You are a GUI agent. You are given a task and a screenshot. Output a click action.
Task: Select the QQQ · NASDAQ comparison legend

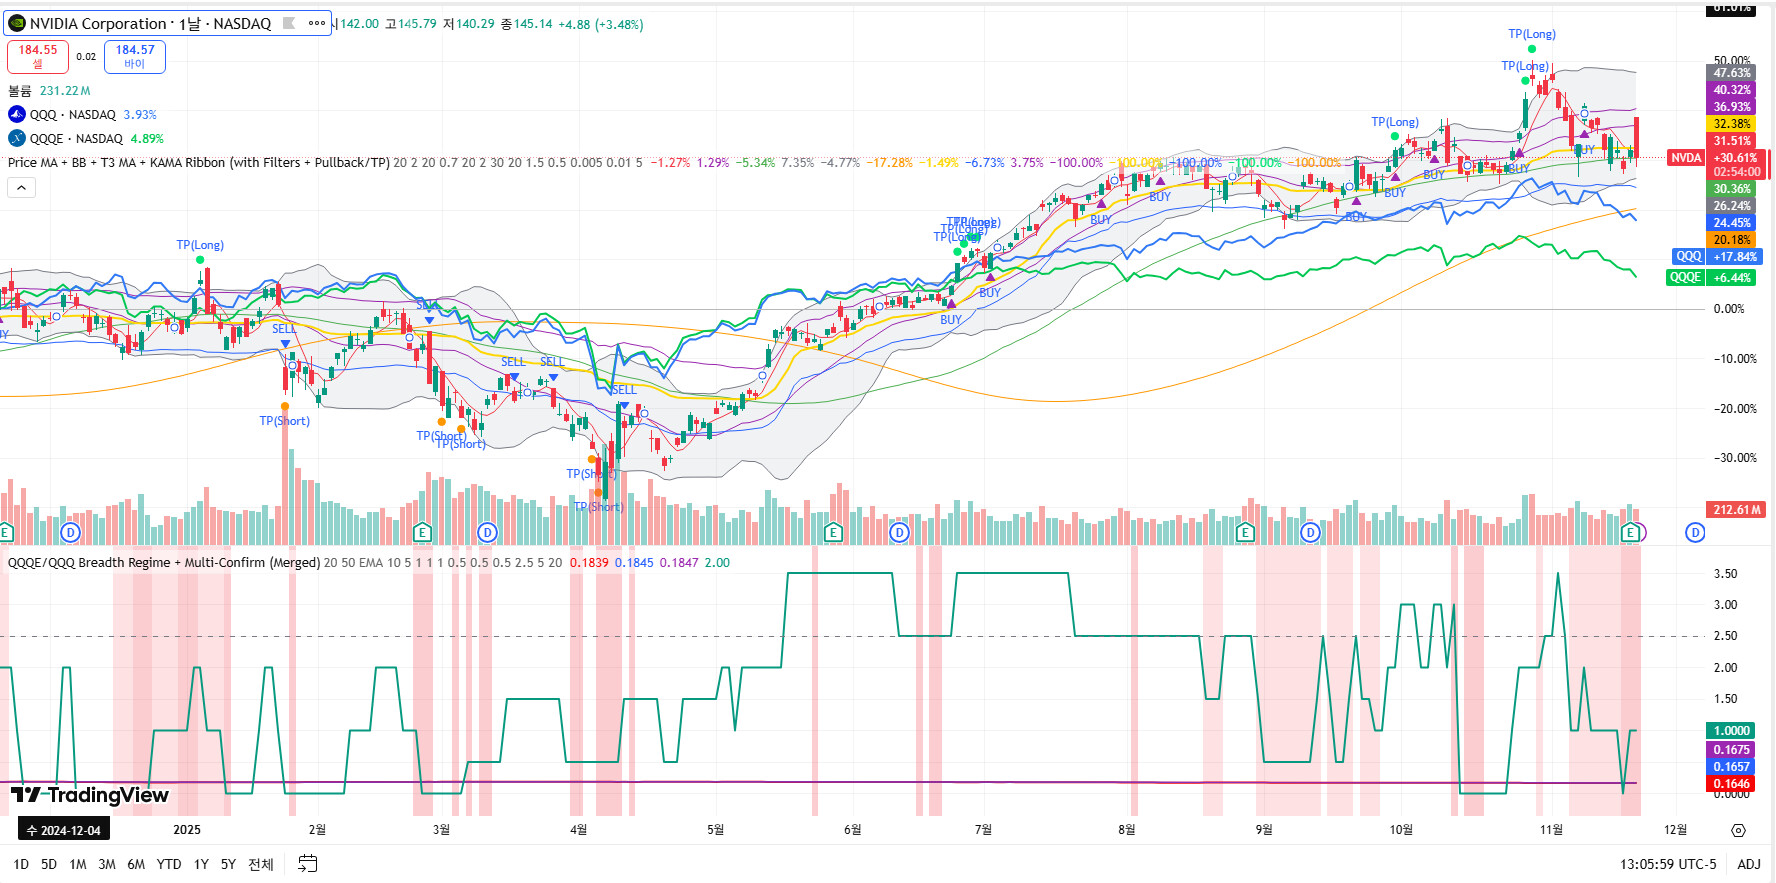click(73, 115)
